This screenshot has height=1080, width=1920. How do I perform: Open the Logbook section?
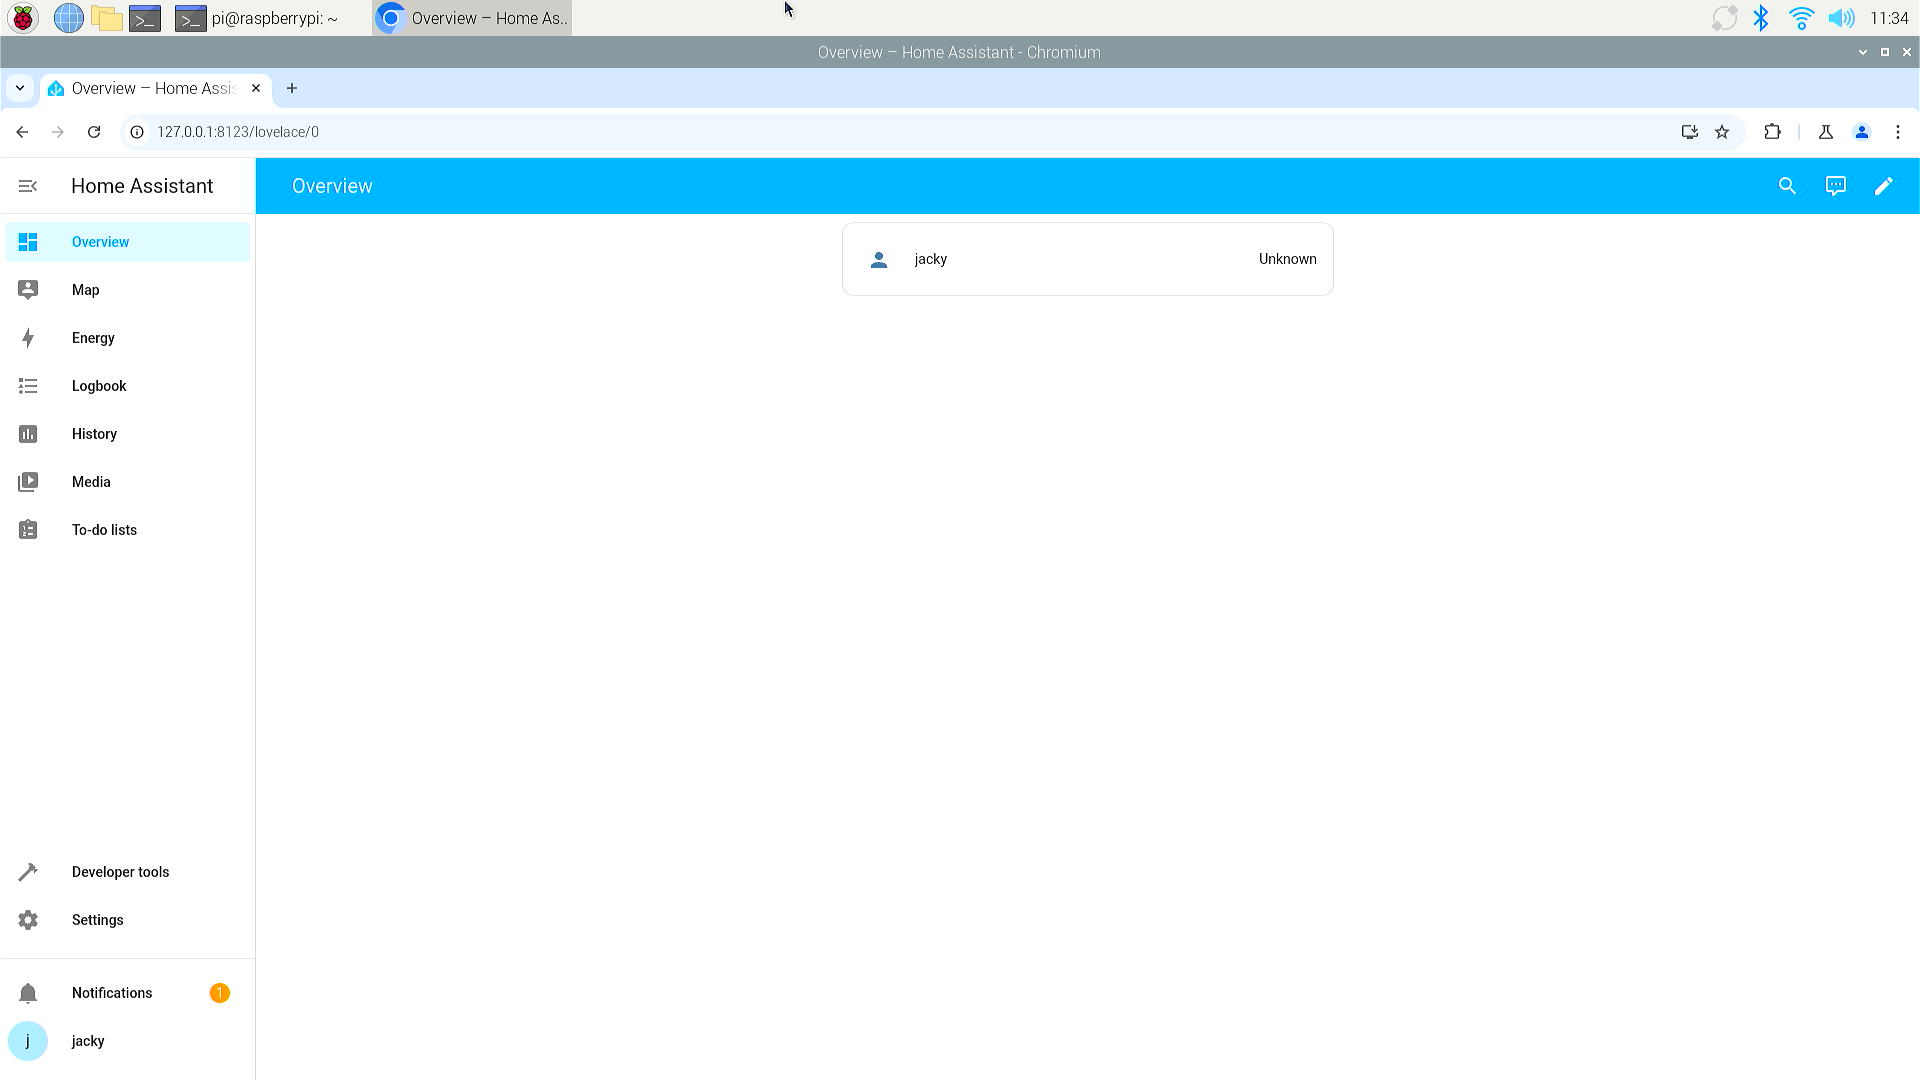coord(99,385)
